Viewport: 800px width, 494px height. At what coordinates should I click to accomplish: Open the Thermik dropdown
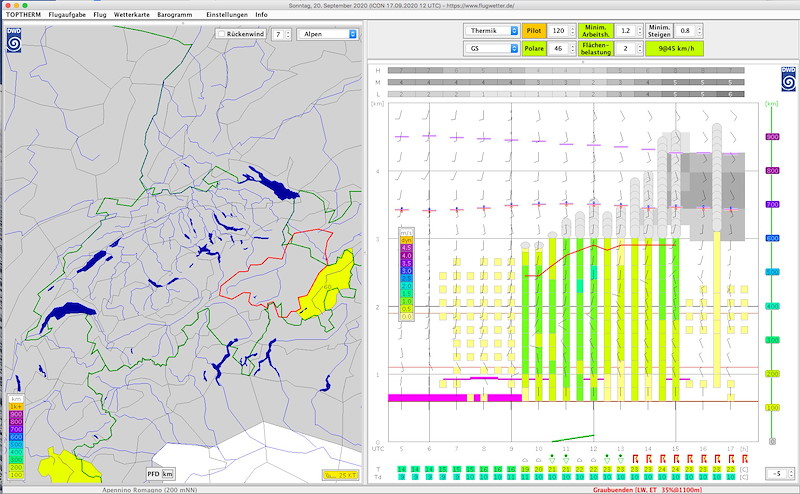tap(491, 31)
